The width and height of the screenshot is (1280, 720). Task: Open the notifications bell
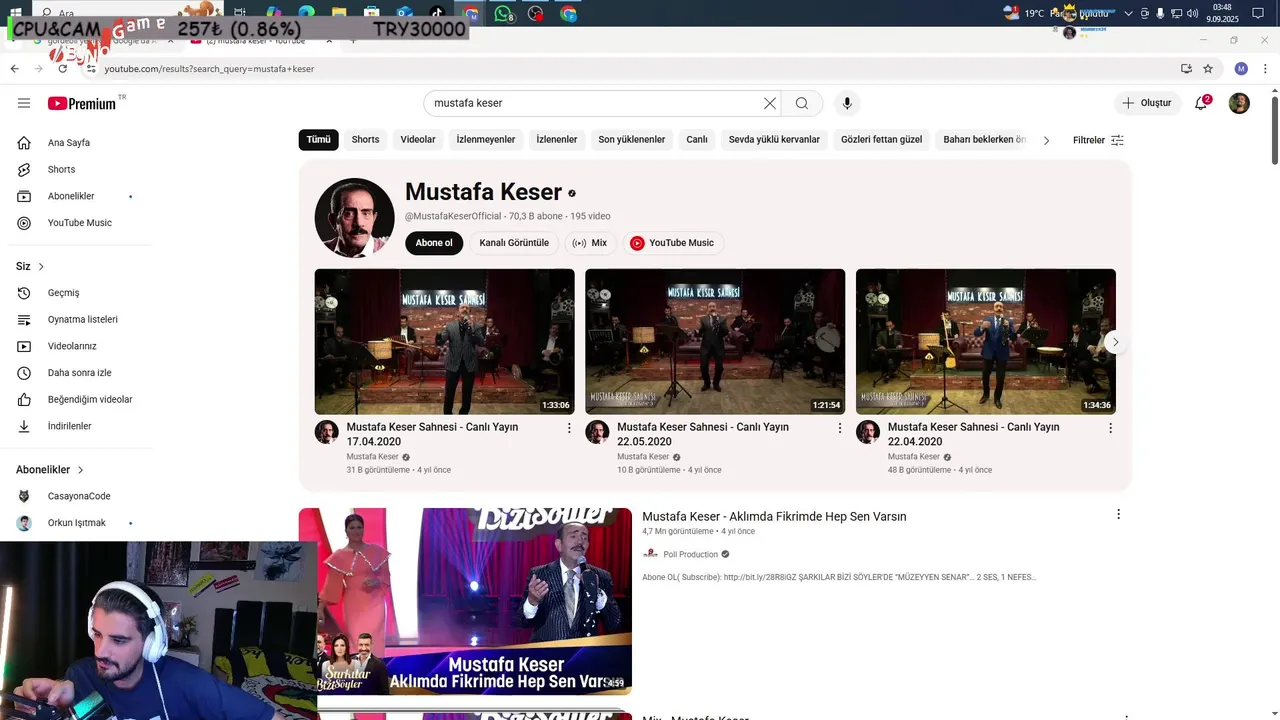point(1201,103)
